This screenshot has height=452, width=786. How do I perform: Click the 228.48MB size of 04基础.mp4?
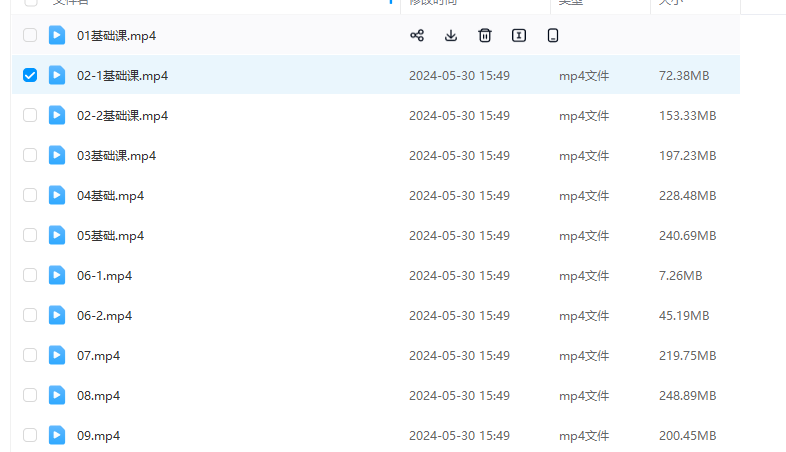[687, 196]
